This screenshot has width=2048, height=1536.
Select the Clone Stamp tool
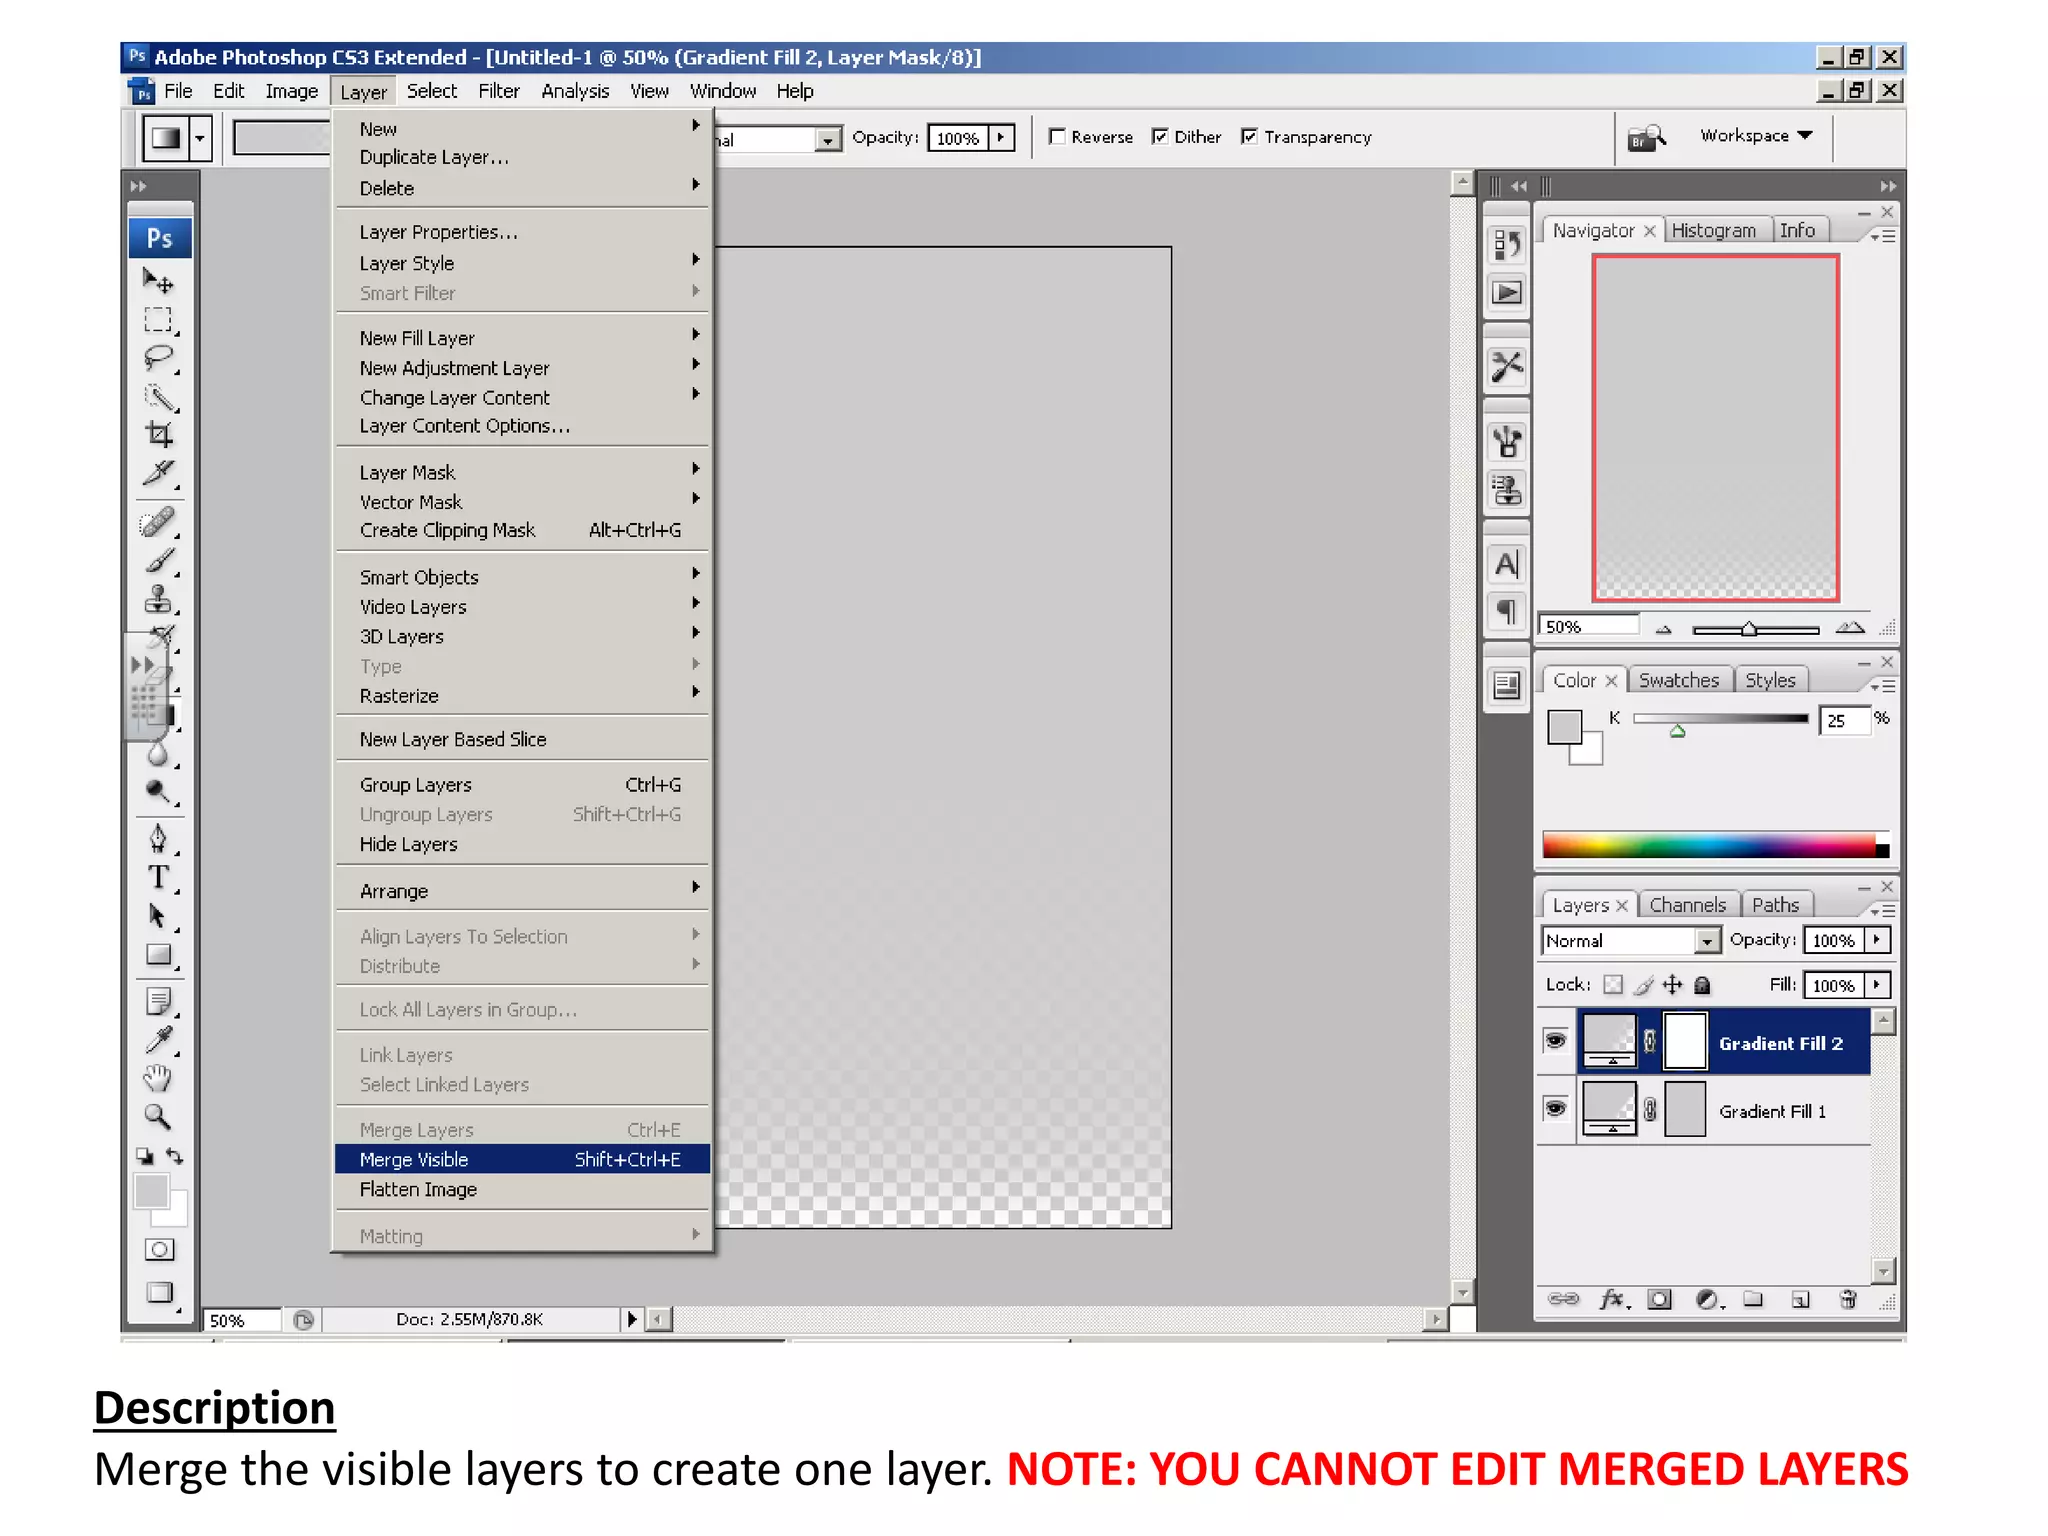pos(158,599)
